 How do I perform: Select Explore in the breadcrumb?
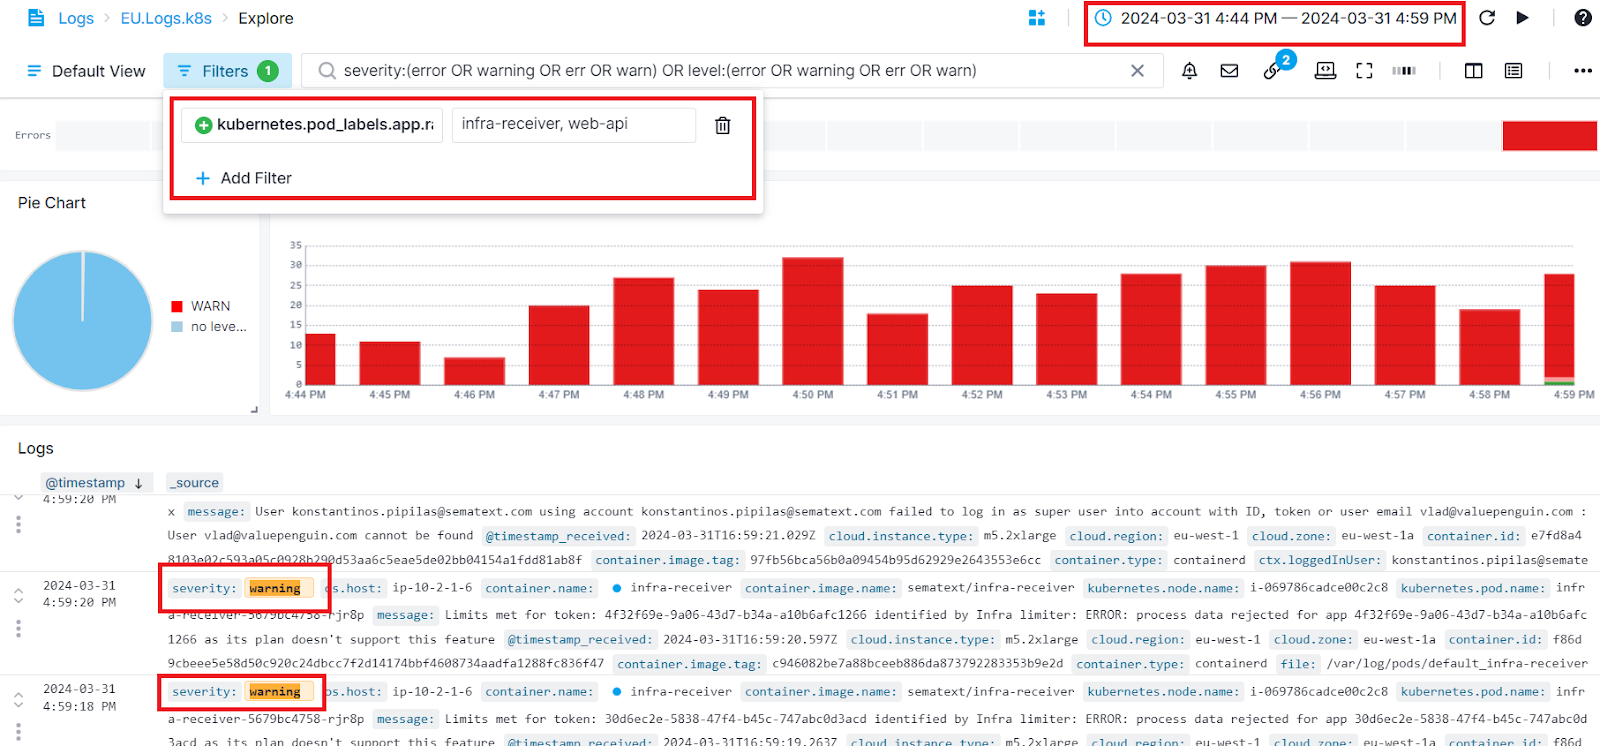tap(266, 18)
